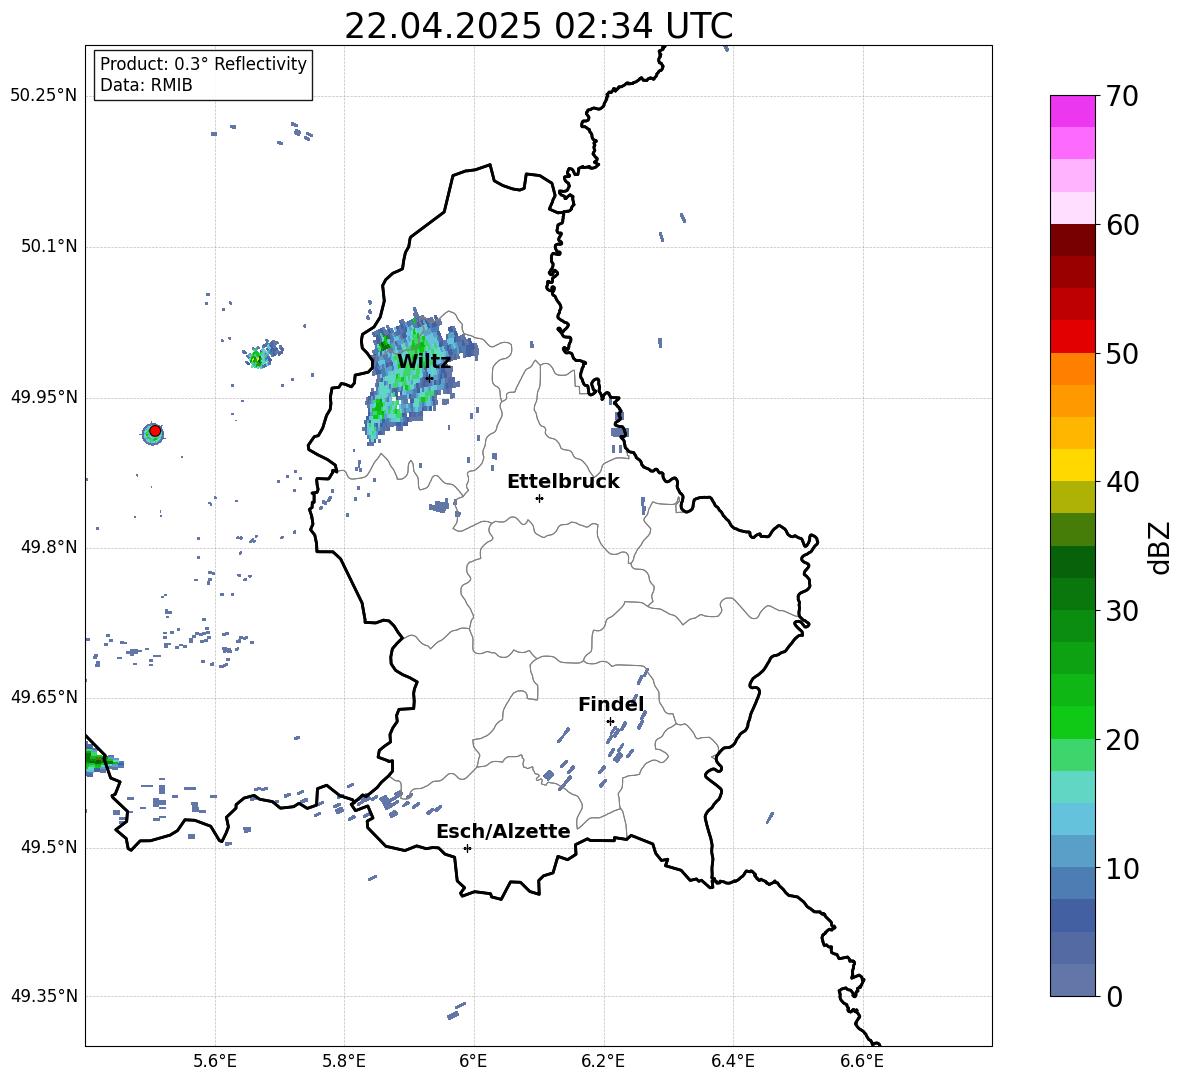This screenshot has width=1184, height=1081.
Task: Click the cross marker below Findel
Action: (610, 722)
